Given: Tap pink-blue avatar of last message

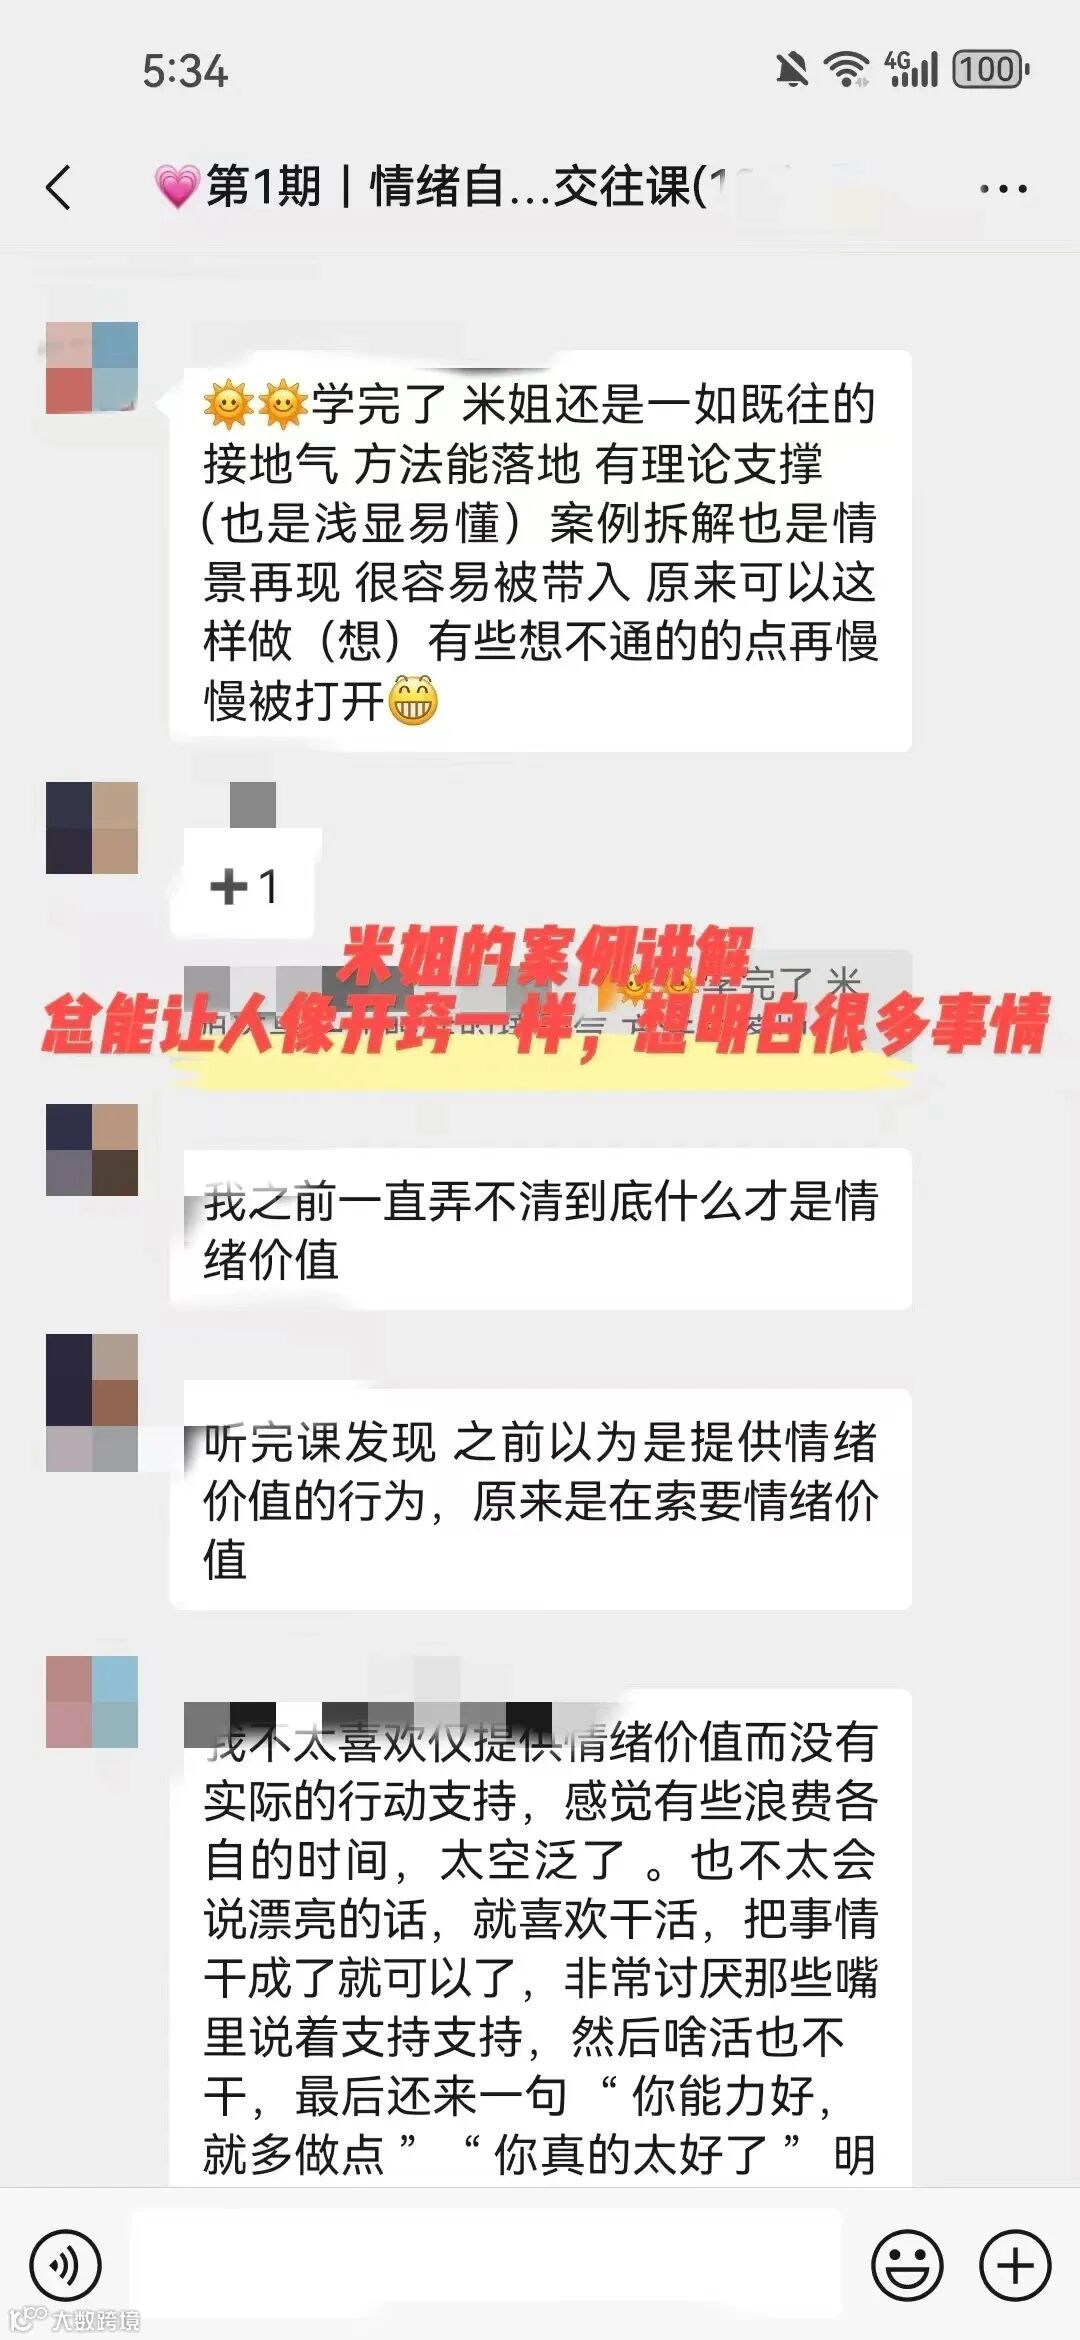Looking at the screenshot, I should tap(92, 1702).
